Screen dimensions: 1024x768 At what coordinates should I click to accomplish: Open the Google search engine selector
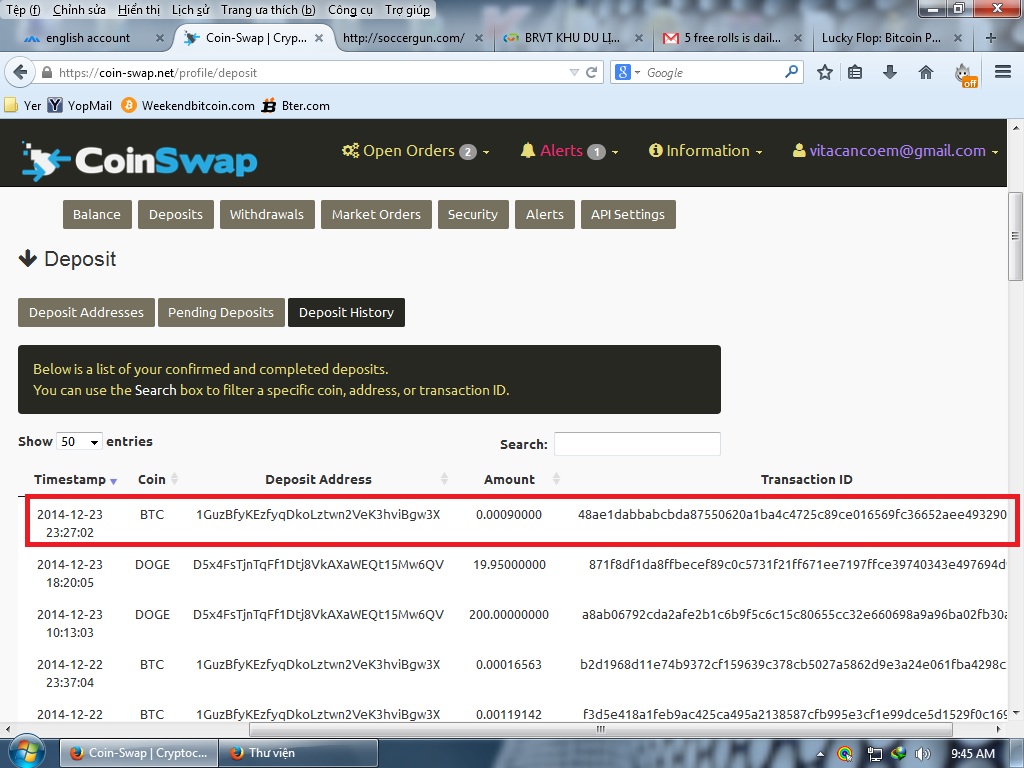627,72
